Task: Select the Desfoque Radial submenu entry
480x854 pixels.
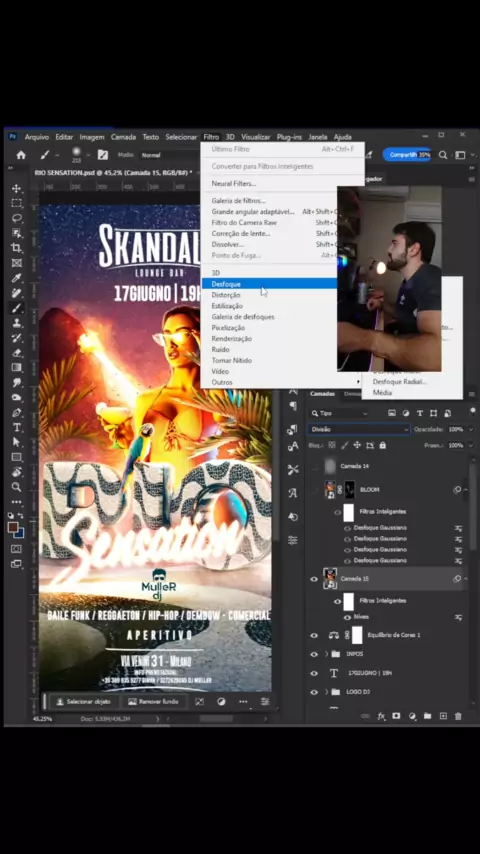Action: point(399,381)
